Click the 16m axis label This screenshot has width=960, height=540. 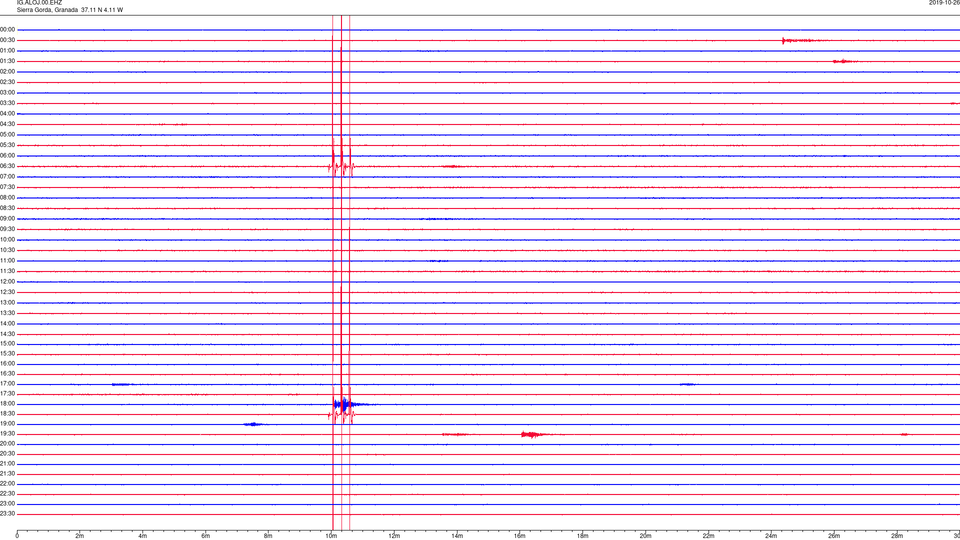pyautogui.click(x=520, y=536)
